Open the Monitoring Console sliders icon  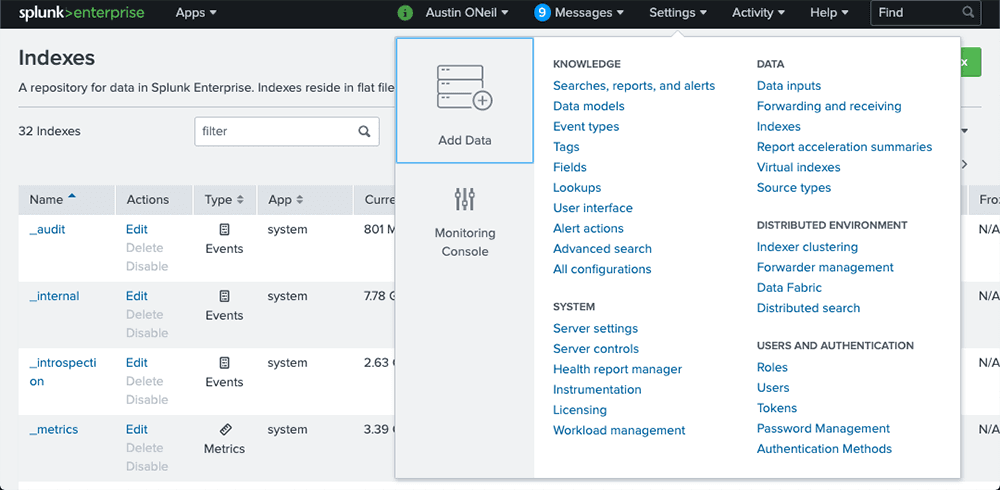click(465, 199)
